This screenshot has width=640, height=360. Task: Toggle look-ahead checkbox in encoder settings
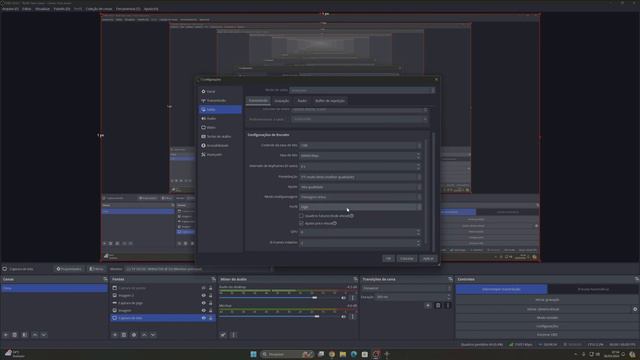coord(301,216)
